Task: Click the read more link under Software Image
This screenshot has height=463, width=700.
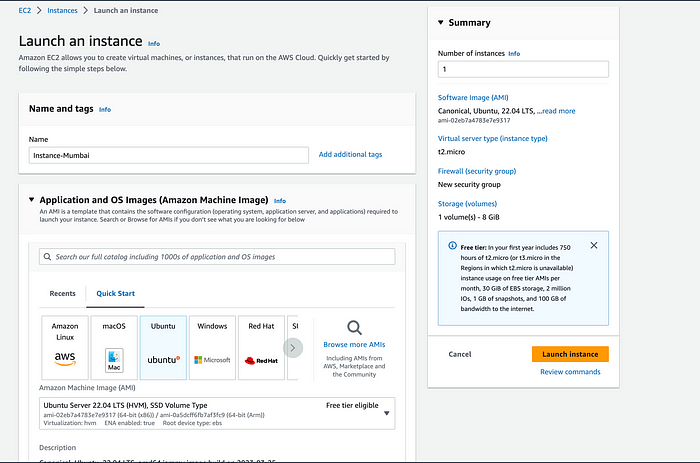Action: point(558,111)
